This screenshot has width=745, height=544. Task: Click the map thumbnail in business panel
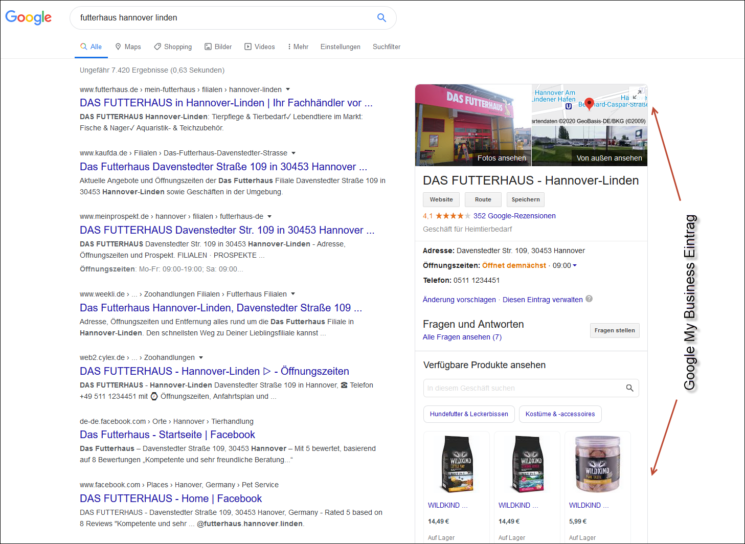pos(590,105)
